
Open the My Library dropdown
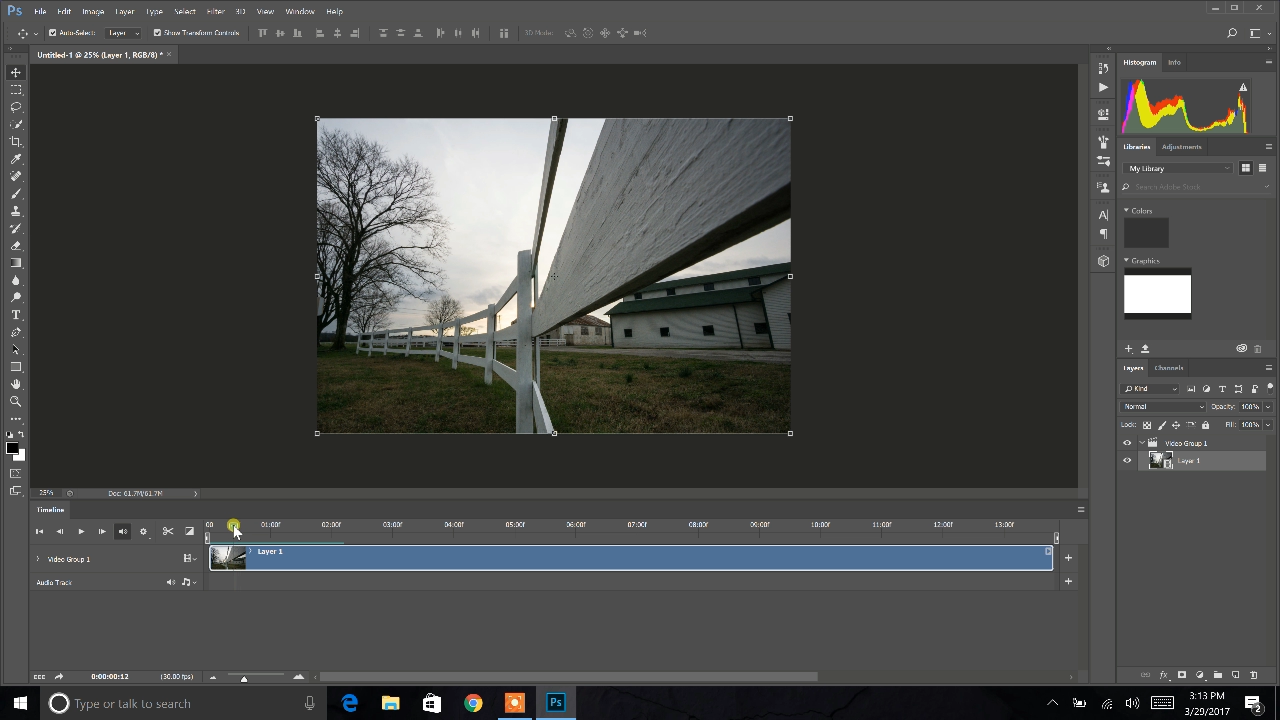click(1179, 168)
